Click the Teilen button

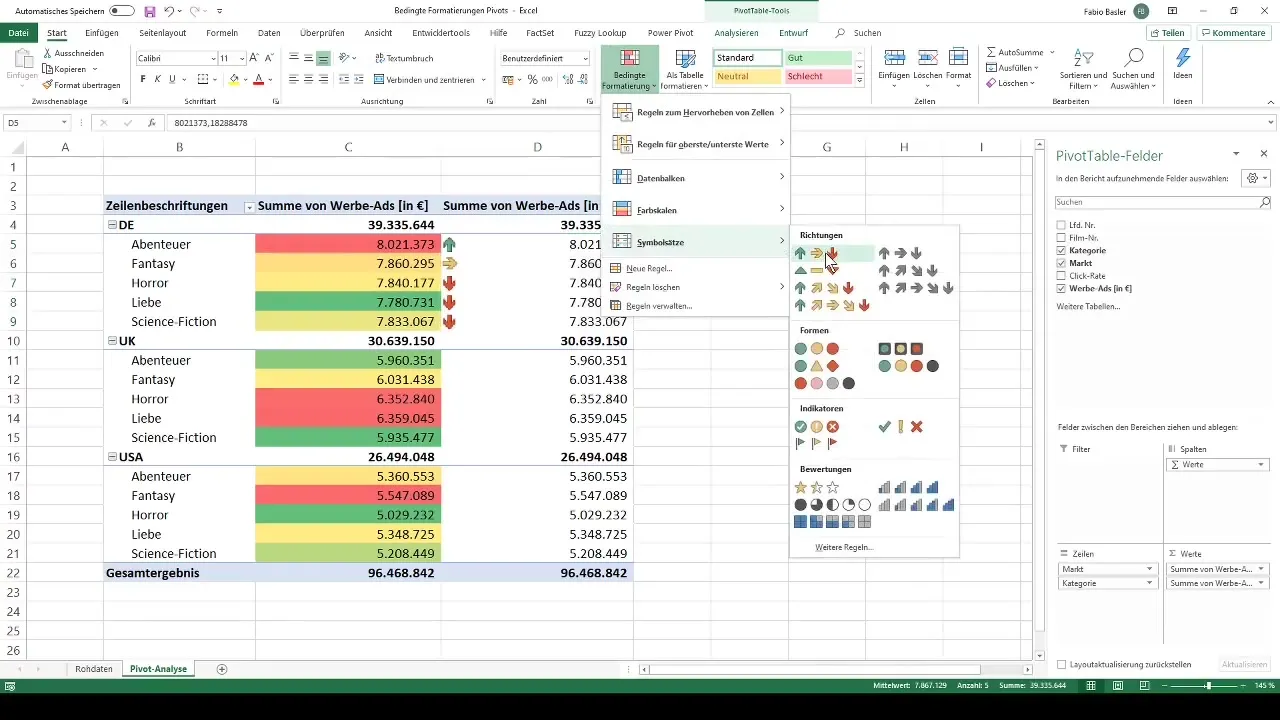(x=1168, y=33)
